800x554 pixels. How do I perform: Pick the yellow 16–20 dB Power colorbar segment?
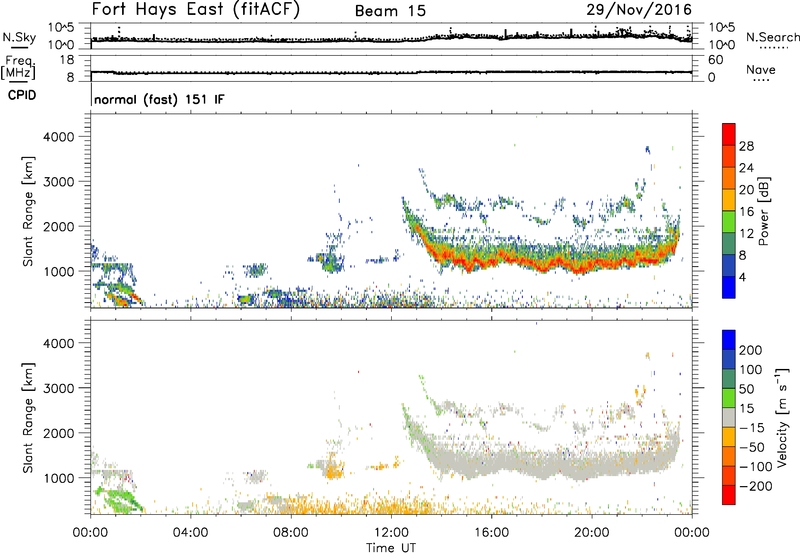pyautogui.click(x=729, y=200)
